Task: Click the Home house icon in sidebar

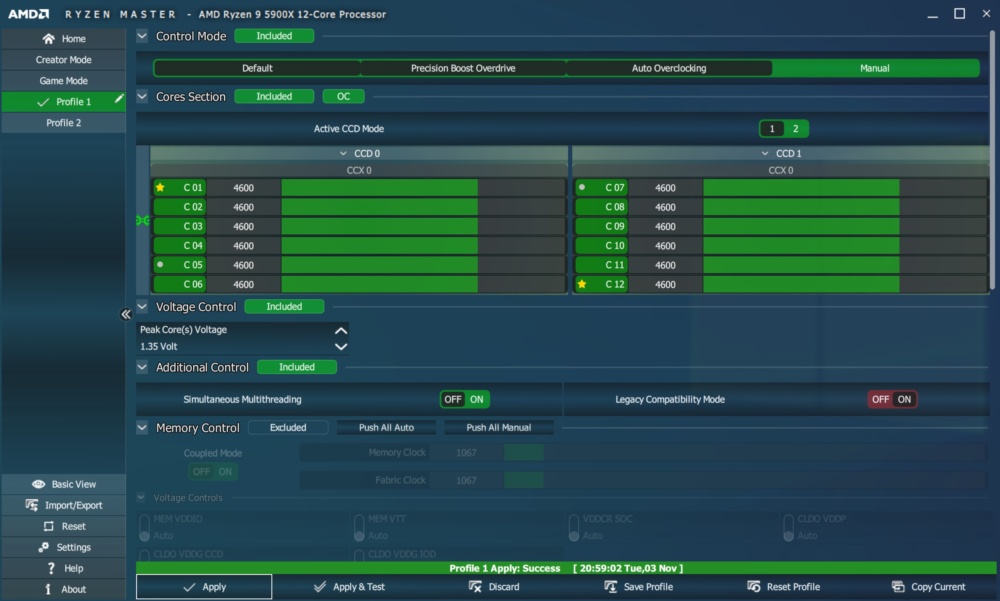Action: 48,39
